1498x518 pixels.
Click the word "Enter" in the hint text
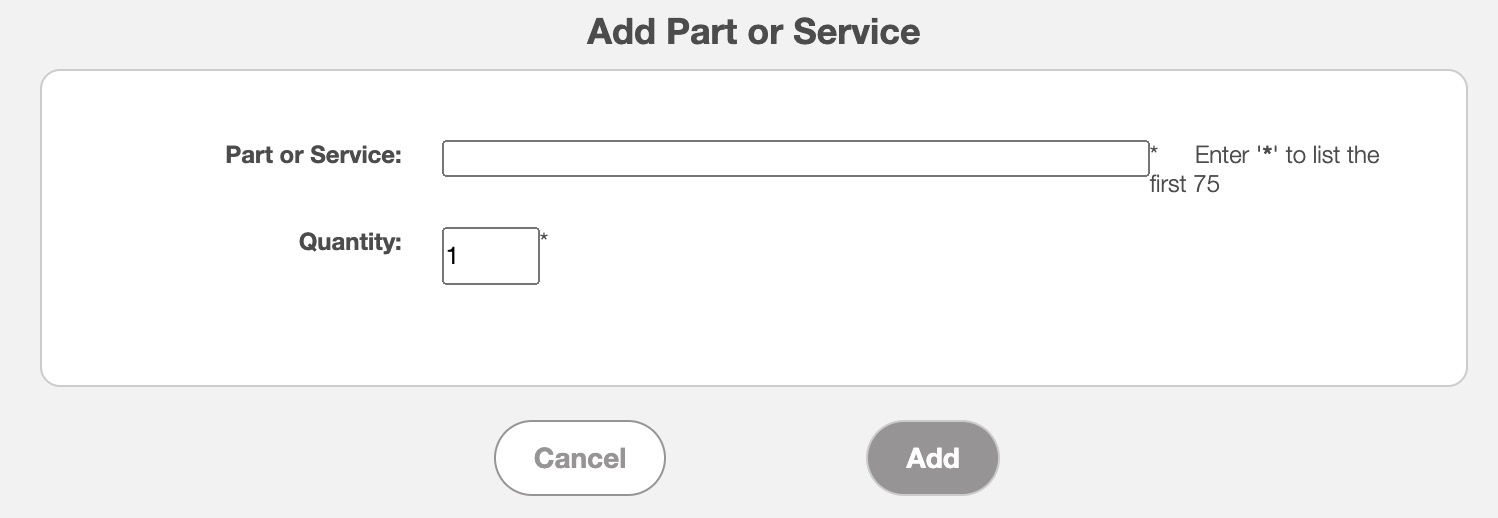coord(1222,156)
